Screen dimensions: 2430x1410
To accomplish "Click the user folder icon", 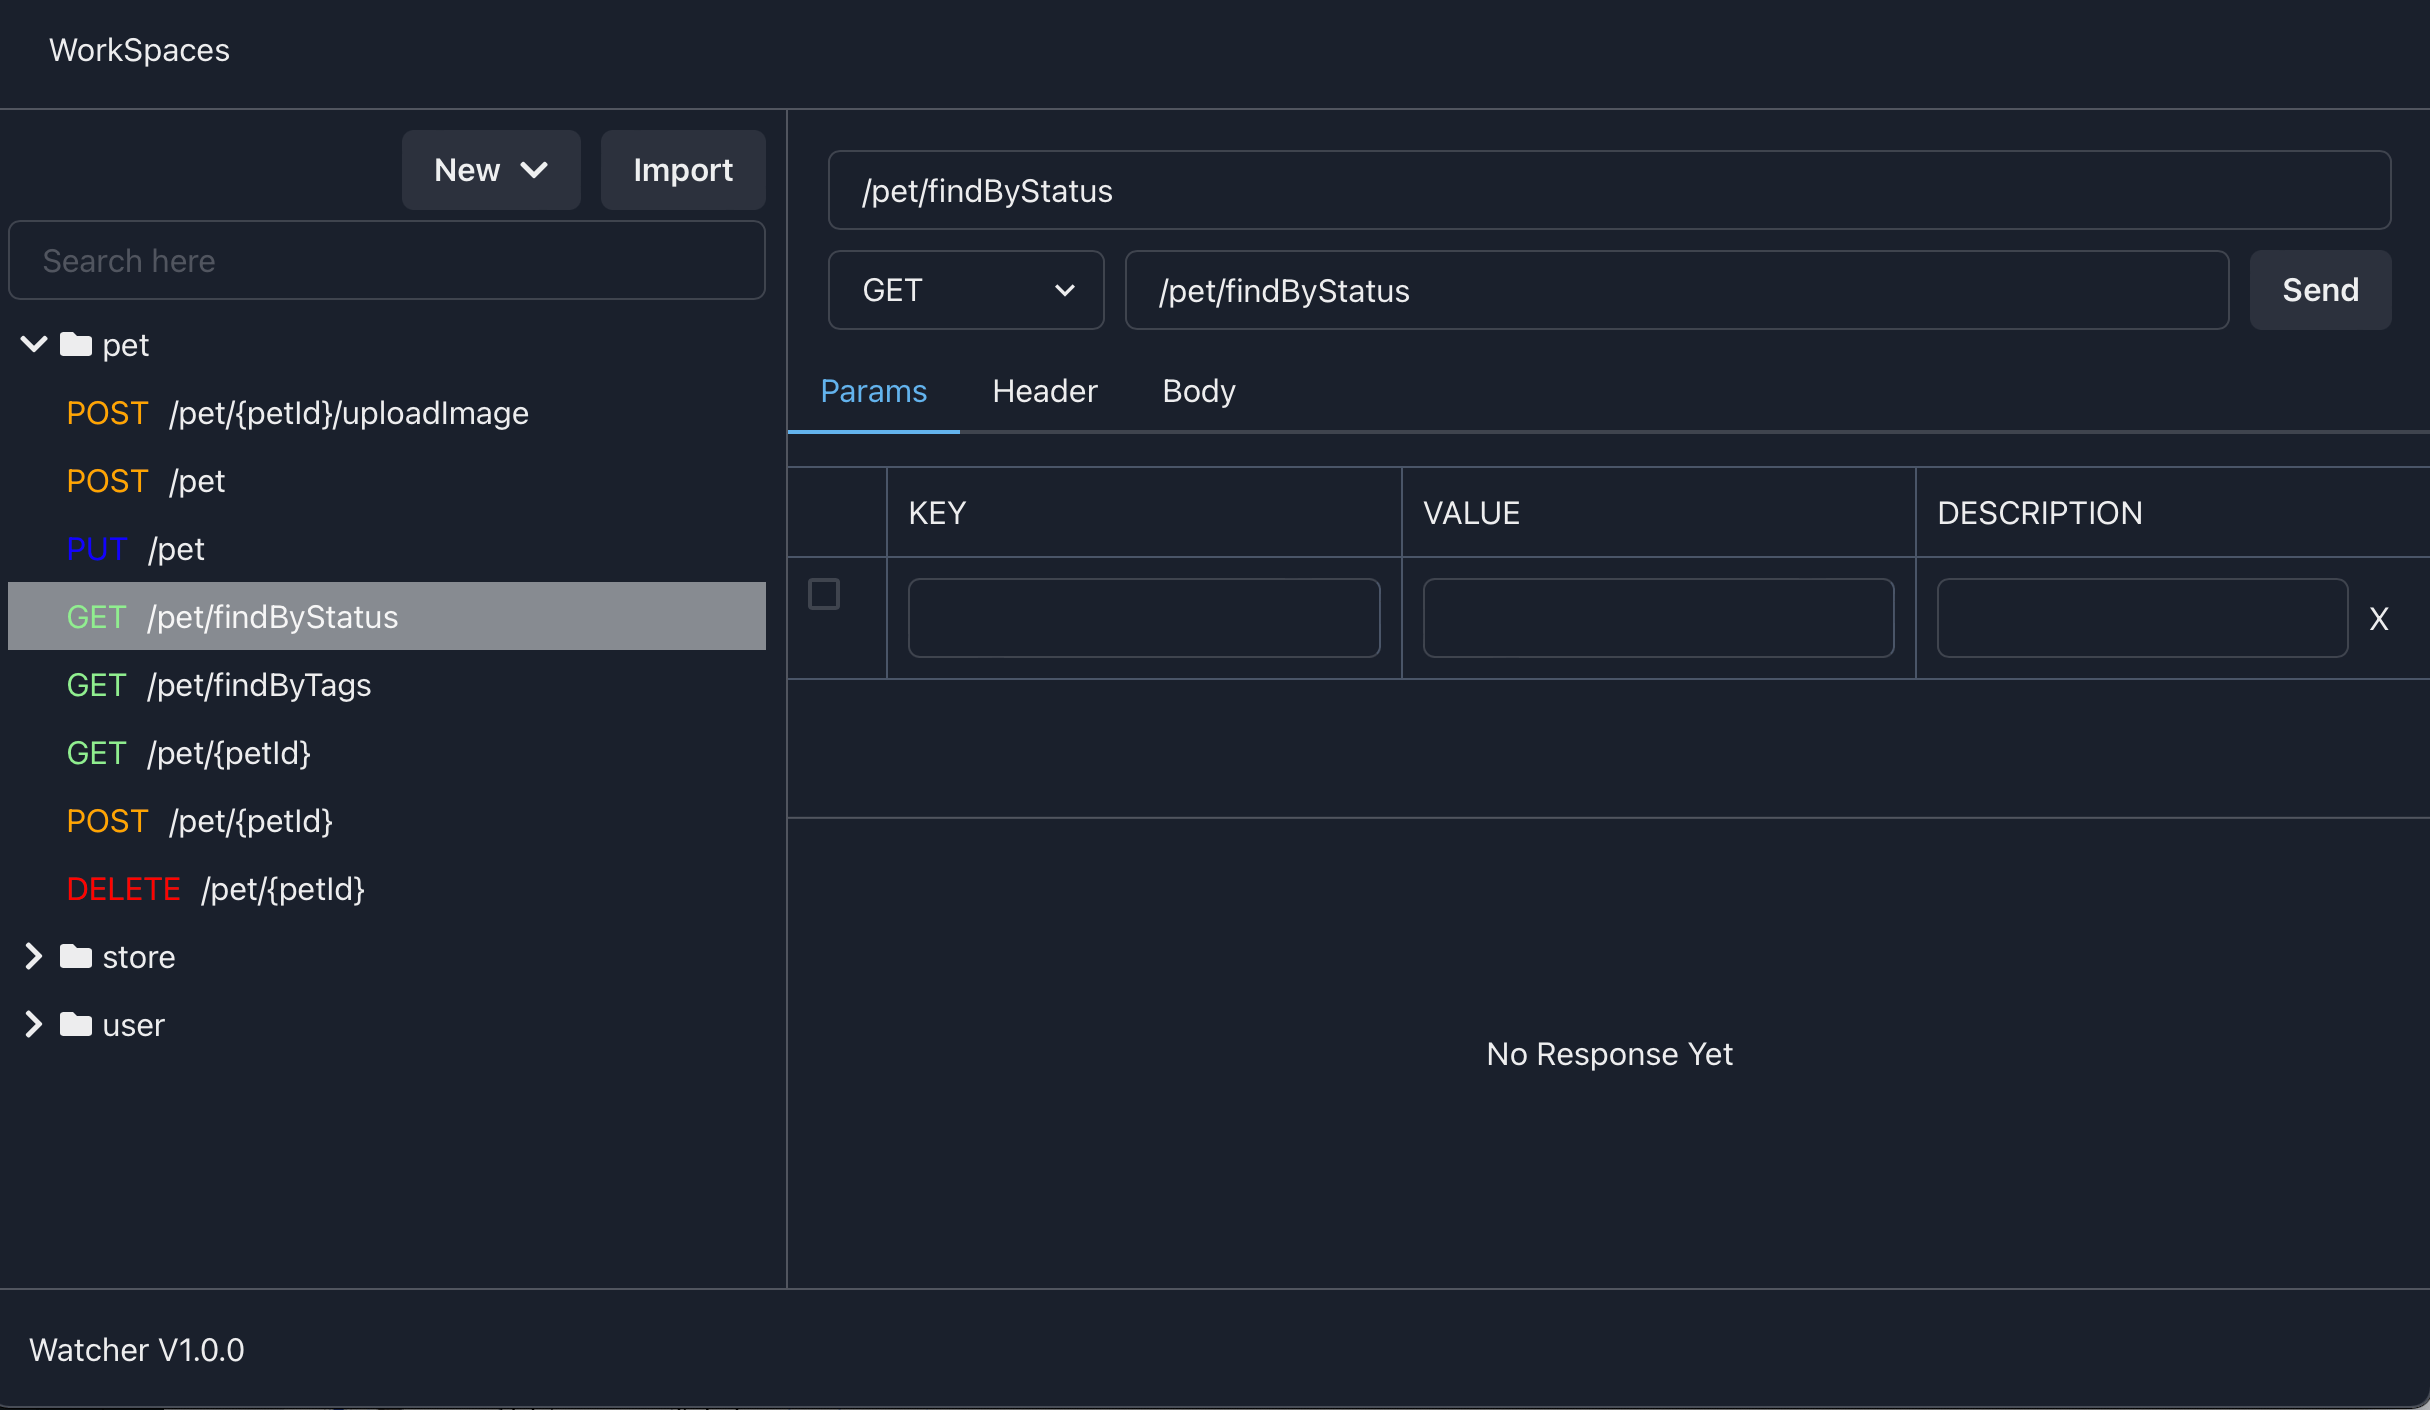I will point(76,1025).
